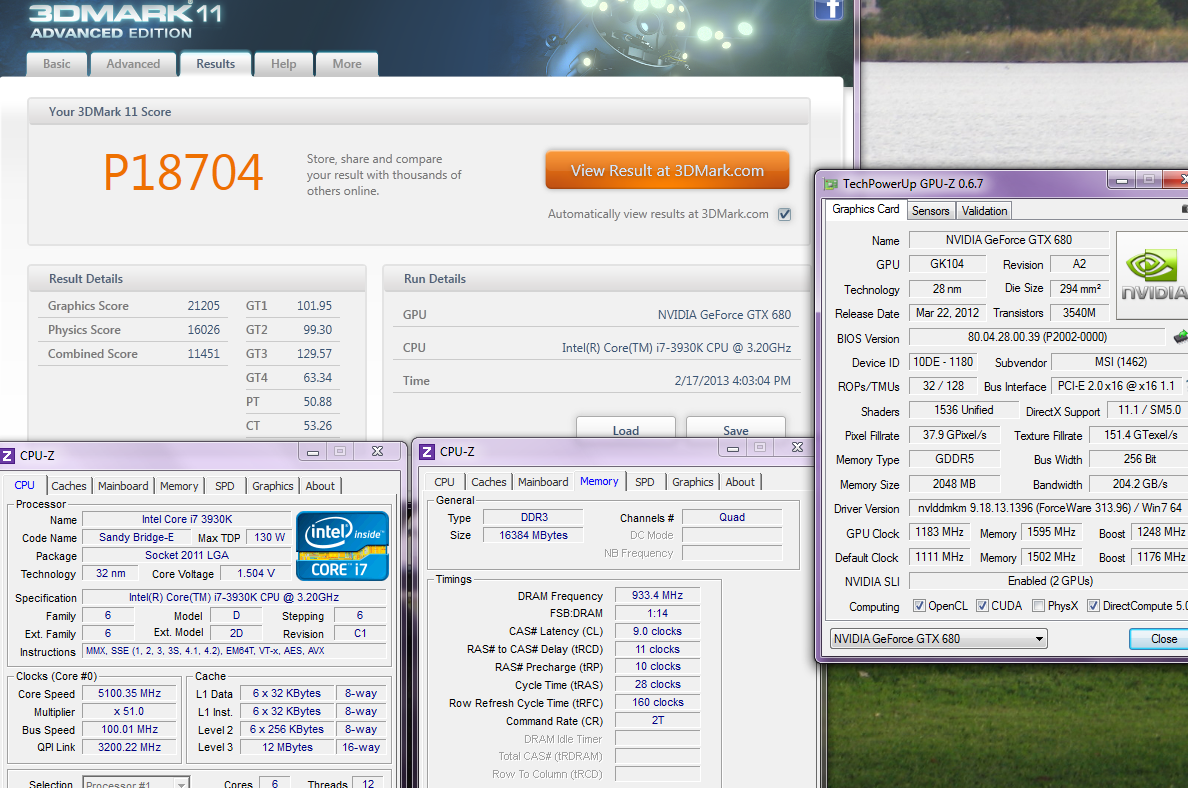Open SPD tab in left CPU-Z window
Image resolution: width=1188 pixels, height=788 pixels.
click(224, 486)
